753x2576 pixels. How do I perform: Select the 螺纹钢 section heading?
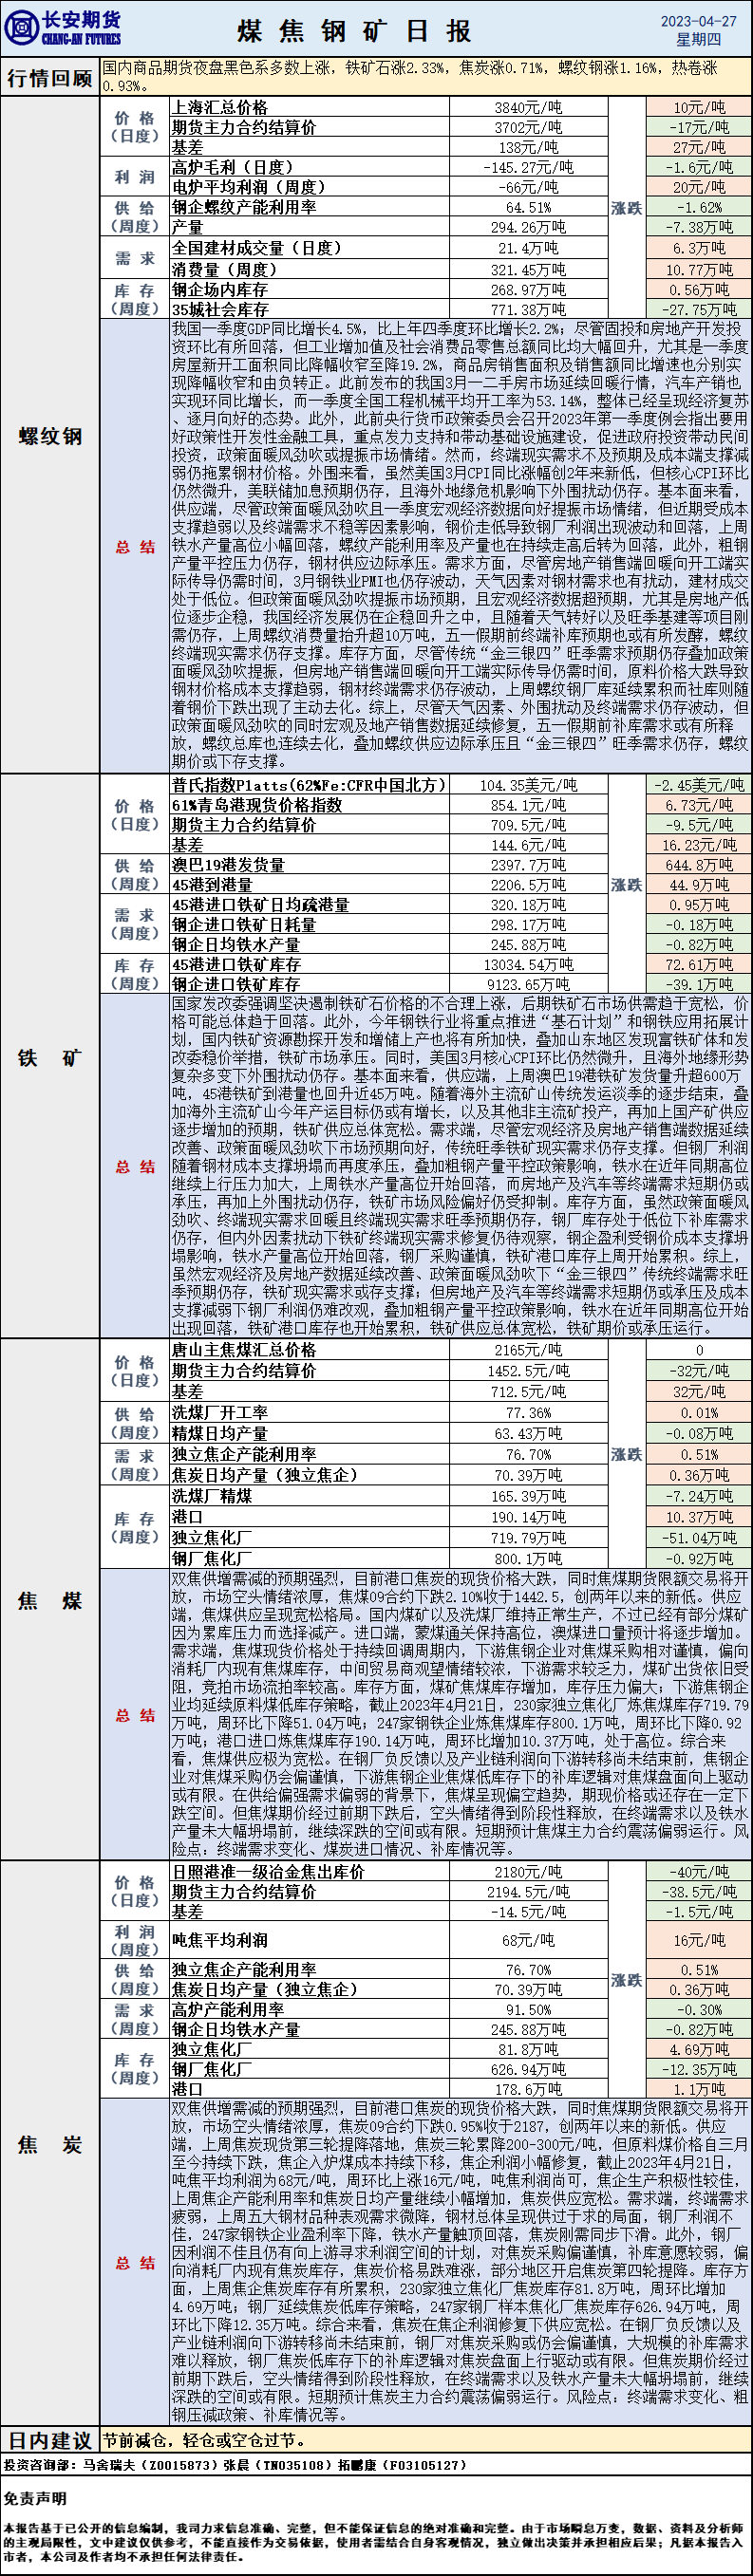click(50, 436)
